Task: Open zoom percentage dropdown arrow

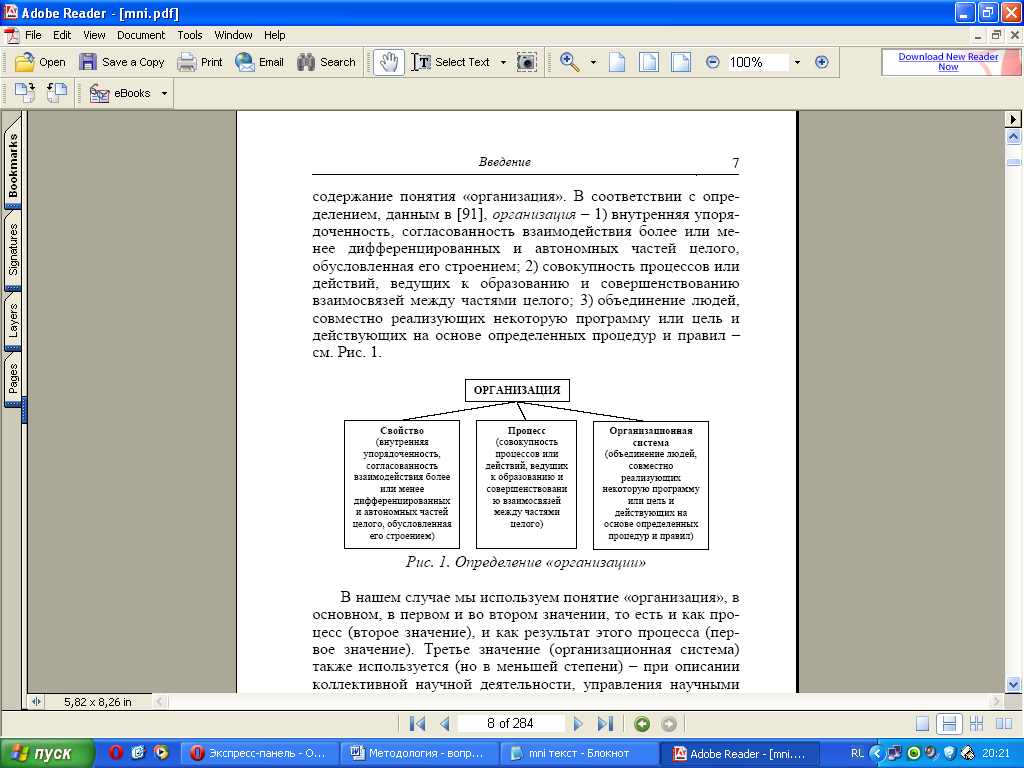Action: click(x=797, y=63)
